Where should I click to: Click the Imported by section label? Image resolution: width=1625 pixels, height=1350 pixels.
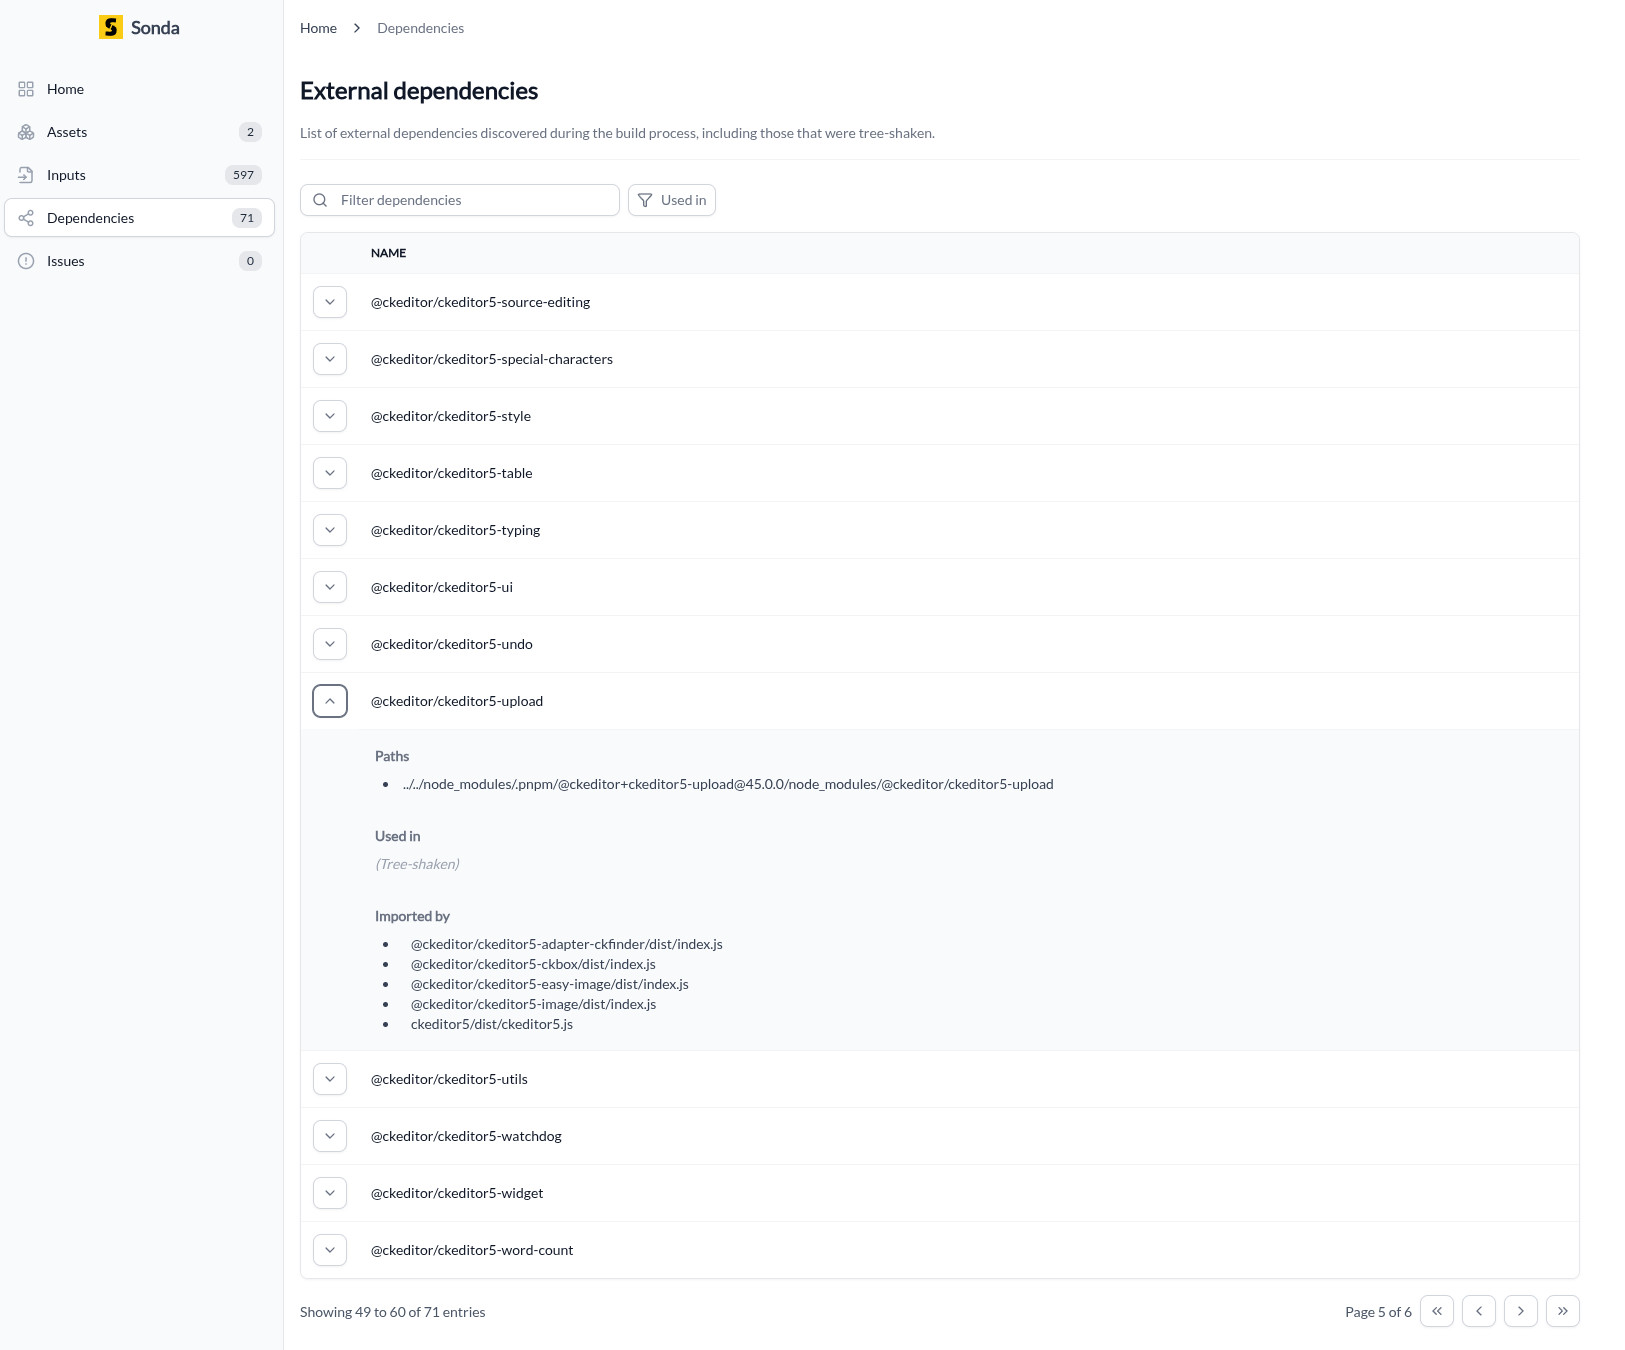(412, 916)
